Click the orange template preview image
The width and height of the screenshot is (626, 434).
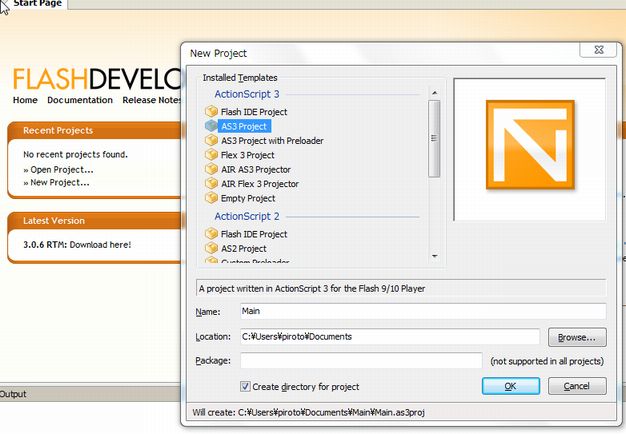[530, 145]
